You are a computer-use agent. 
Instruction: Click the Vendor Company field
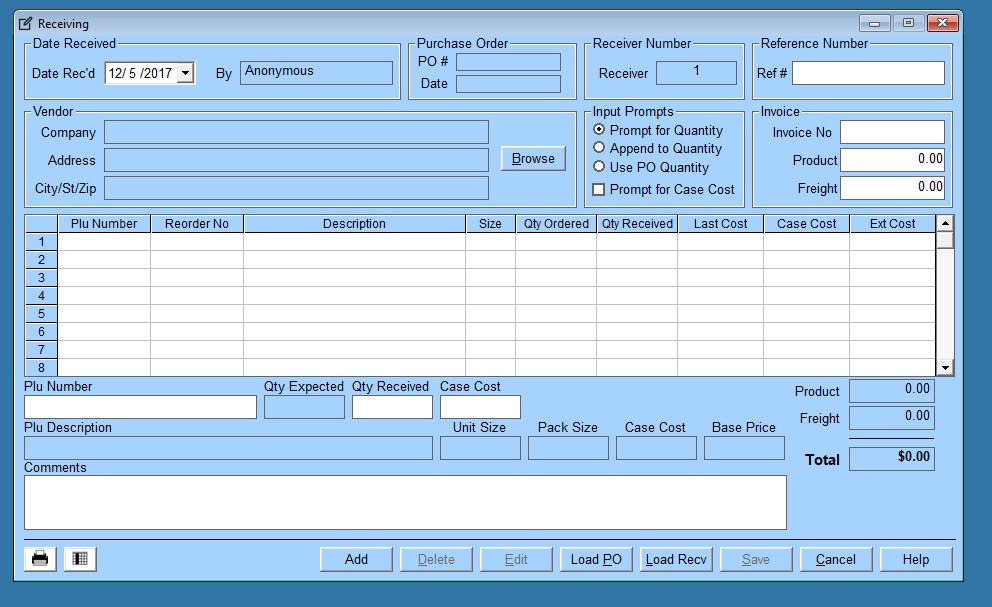point(296,132)
